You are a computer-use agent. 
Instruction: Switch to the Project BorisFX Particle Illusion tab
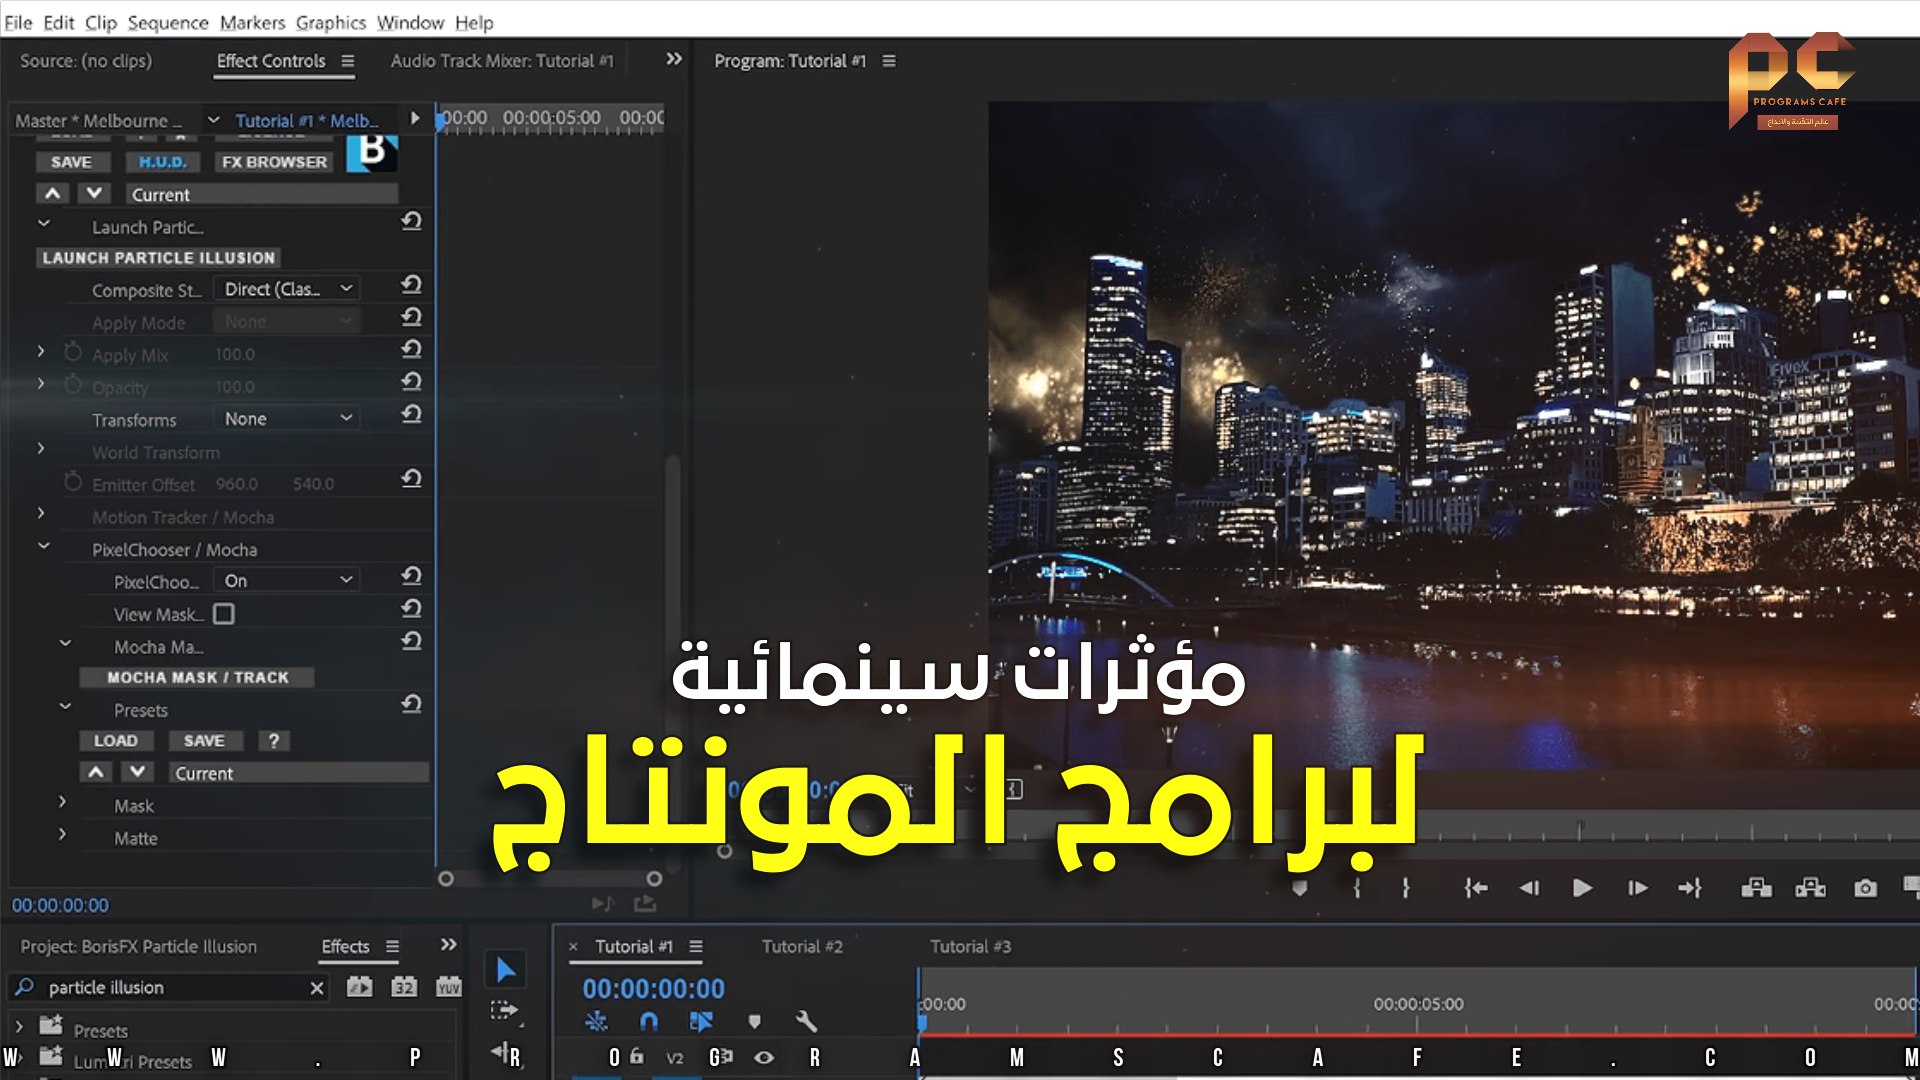point(138,946)
